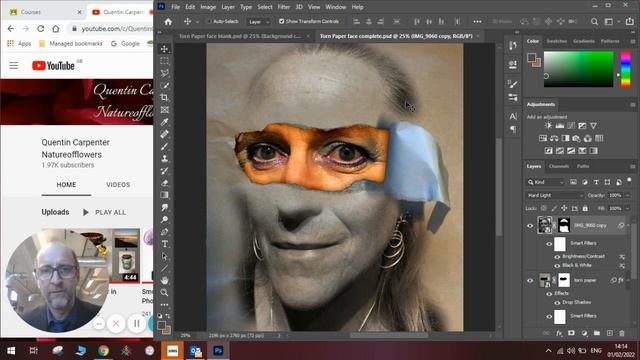Select the Lasso tool
The width and height of the screenshot is (640, 360).
pos(164,73)
